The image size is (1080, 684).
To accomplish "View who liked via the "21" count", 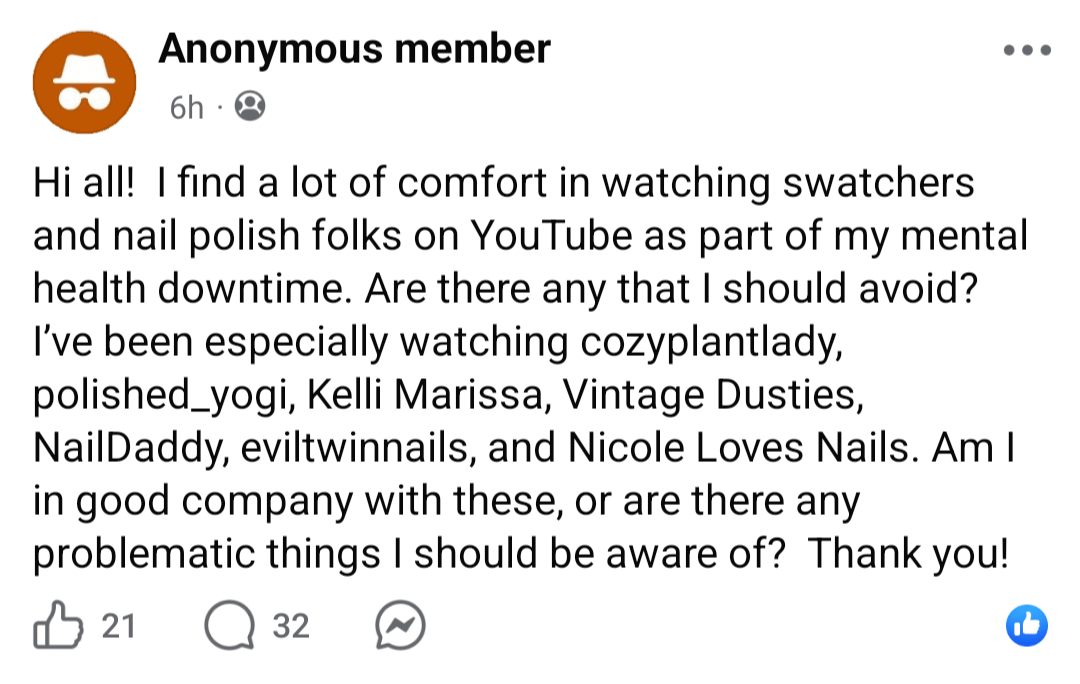I will click(119, 626).
